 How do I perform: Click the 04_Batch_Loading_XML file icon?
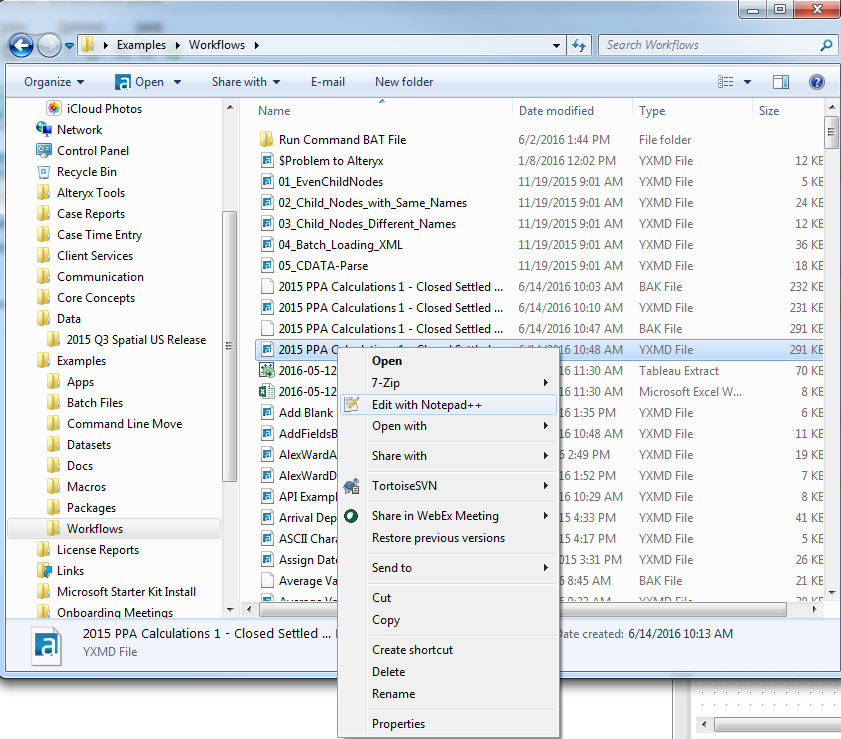267,245
